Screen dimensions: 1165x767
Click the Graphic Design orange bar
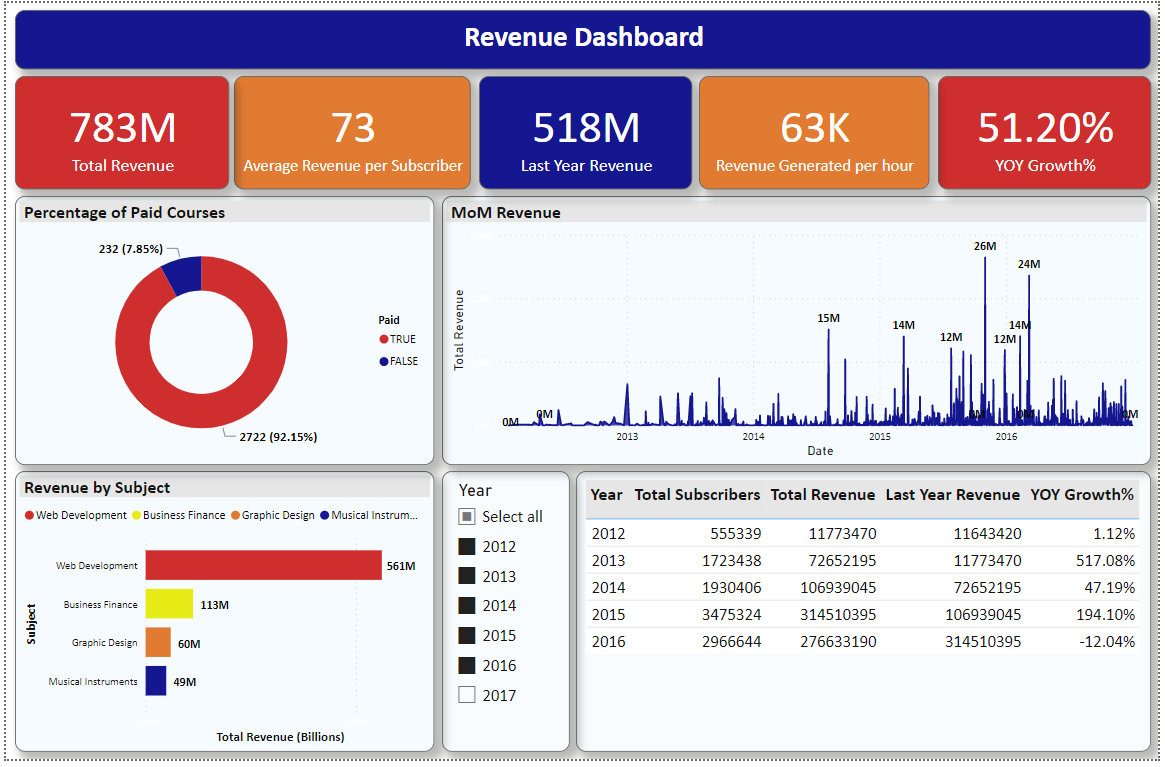click(158, 642)
